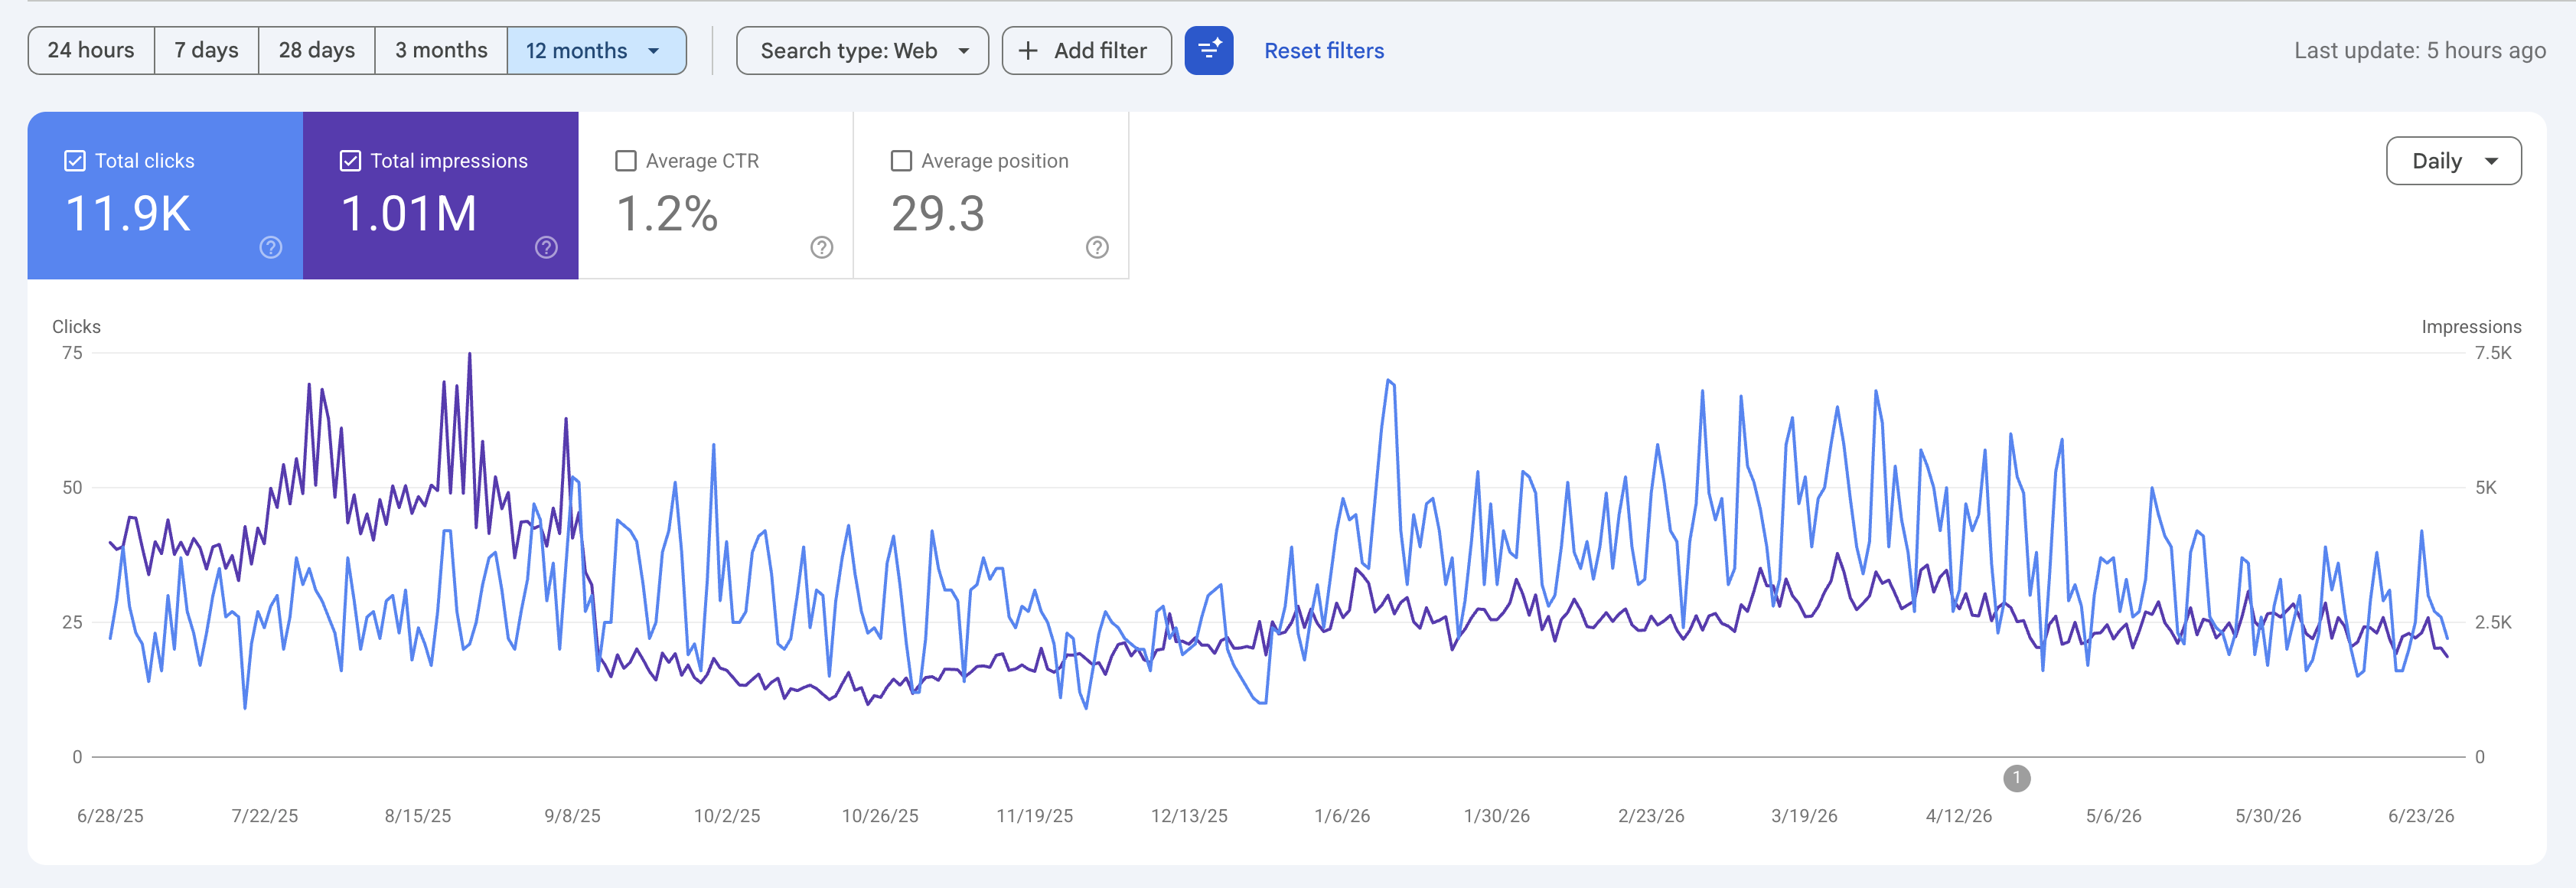Open the 12 months range dropdown

click(596, 50)
